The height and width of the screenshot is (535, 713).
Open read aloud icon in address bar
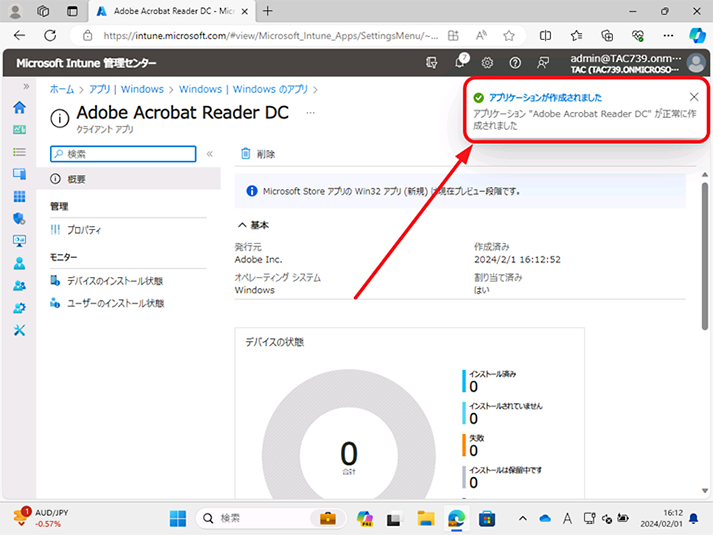tap(481, 35)
